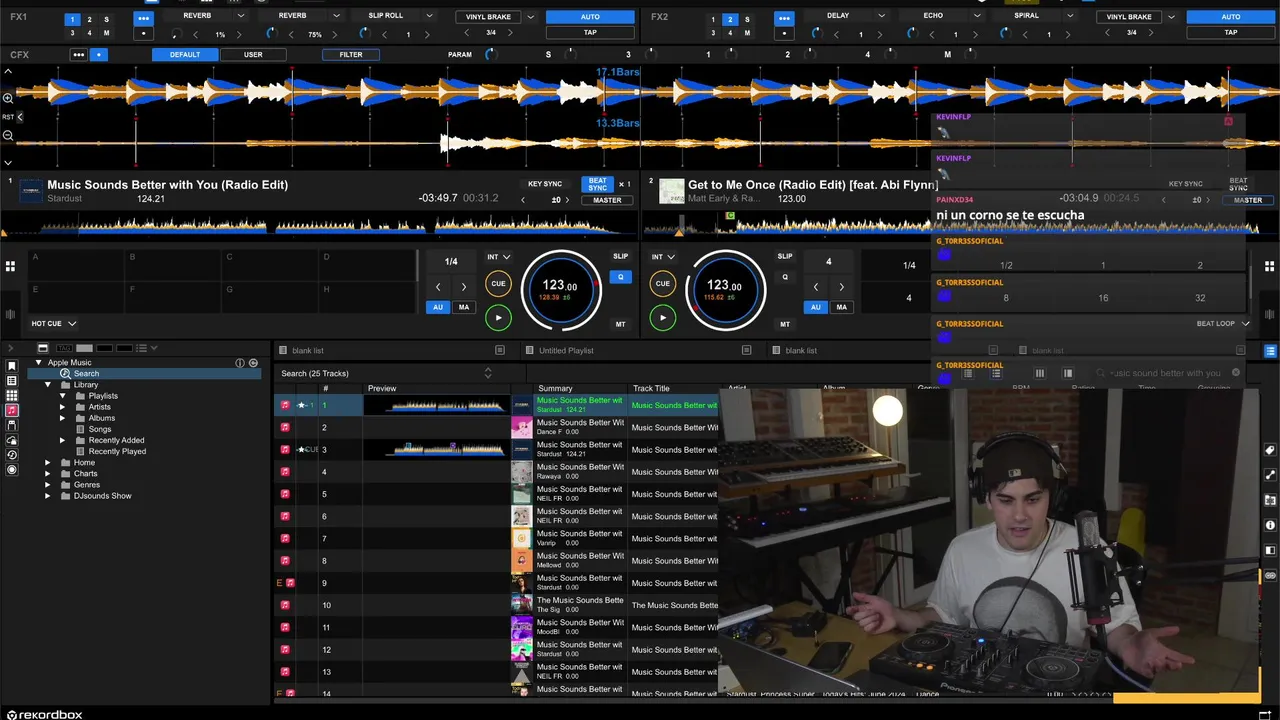Click the info icon beside Apple Music

point(240,362)
